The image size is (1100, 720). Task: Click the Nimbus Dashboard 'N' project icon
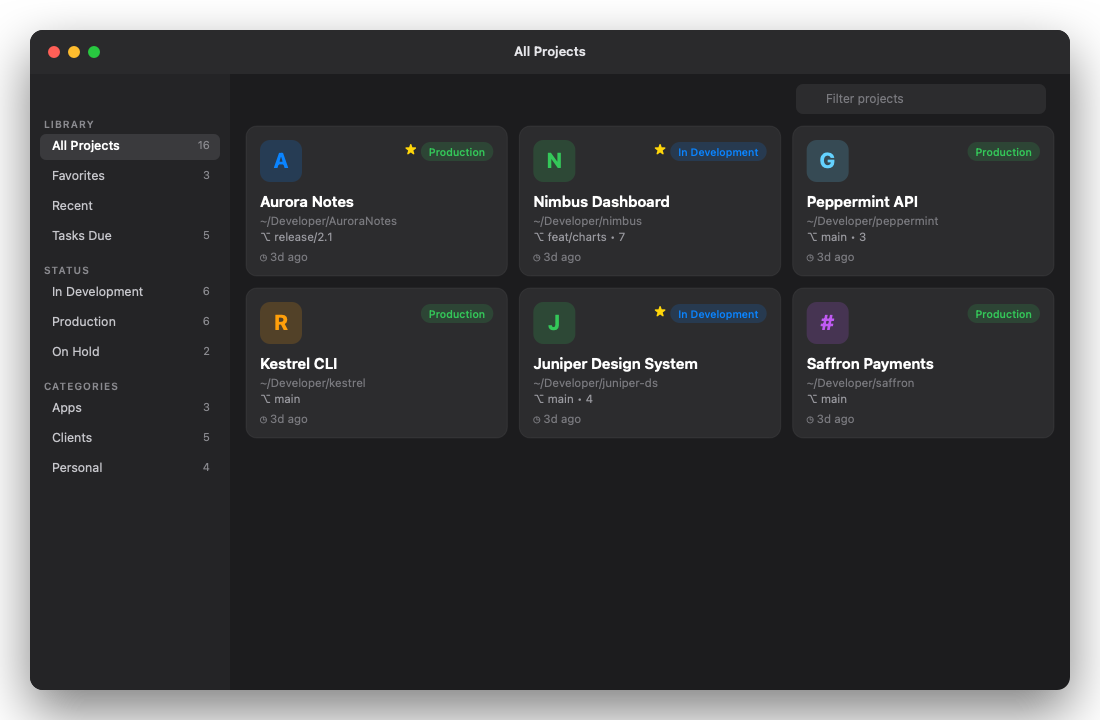coord(554,161)
